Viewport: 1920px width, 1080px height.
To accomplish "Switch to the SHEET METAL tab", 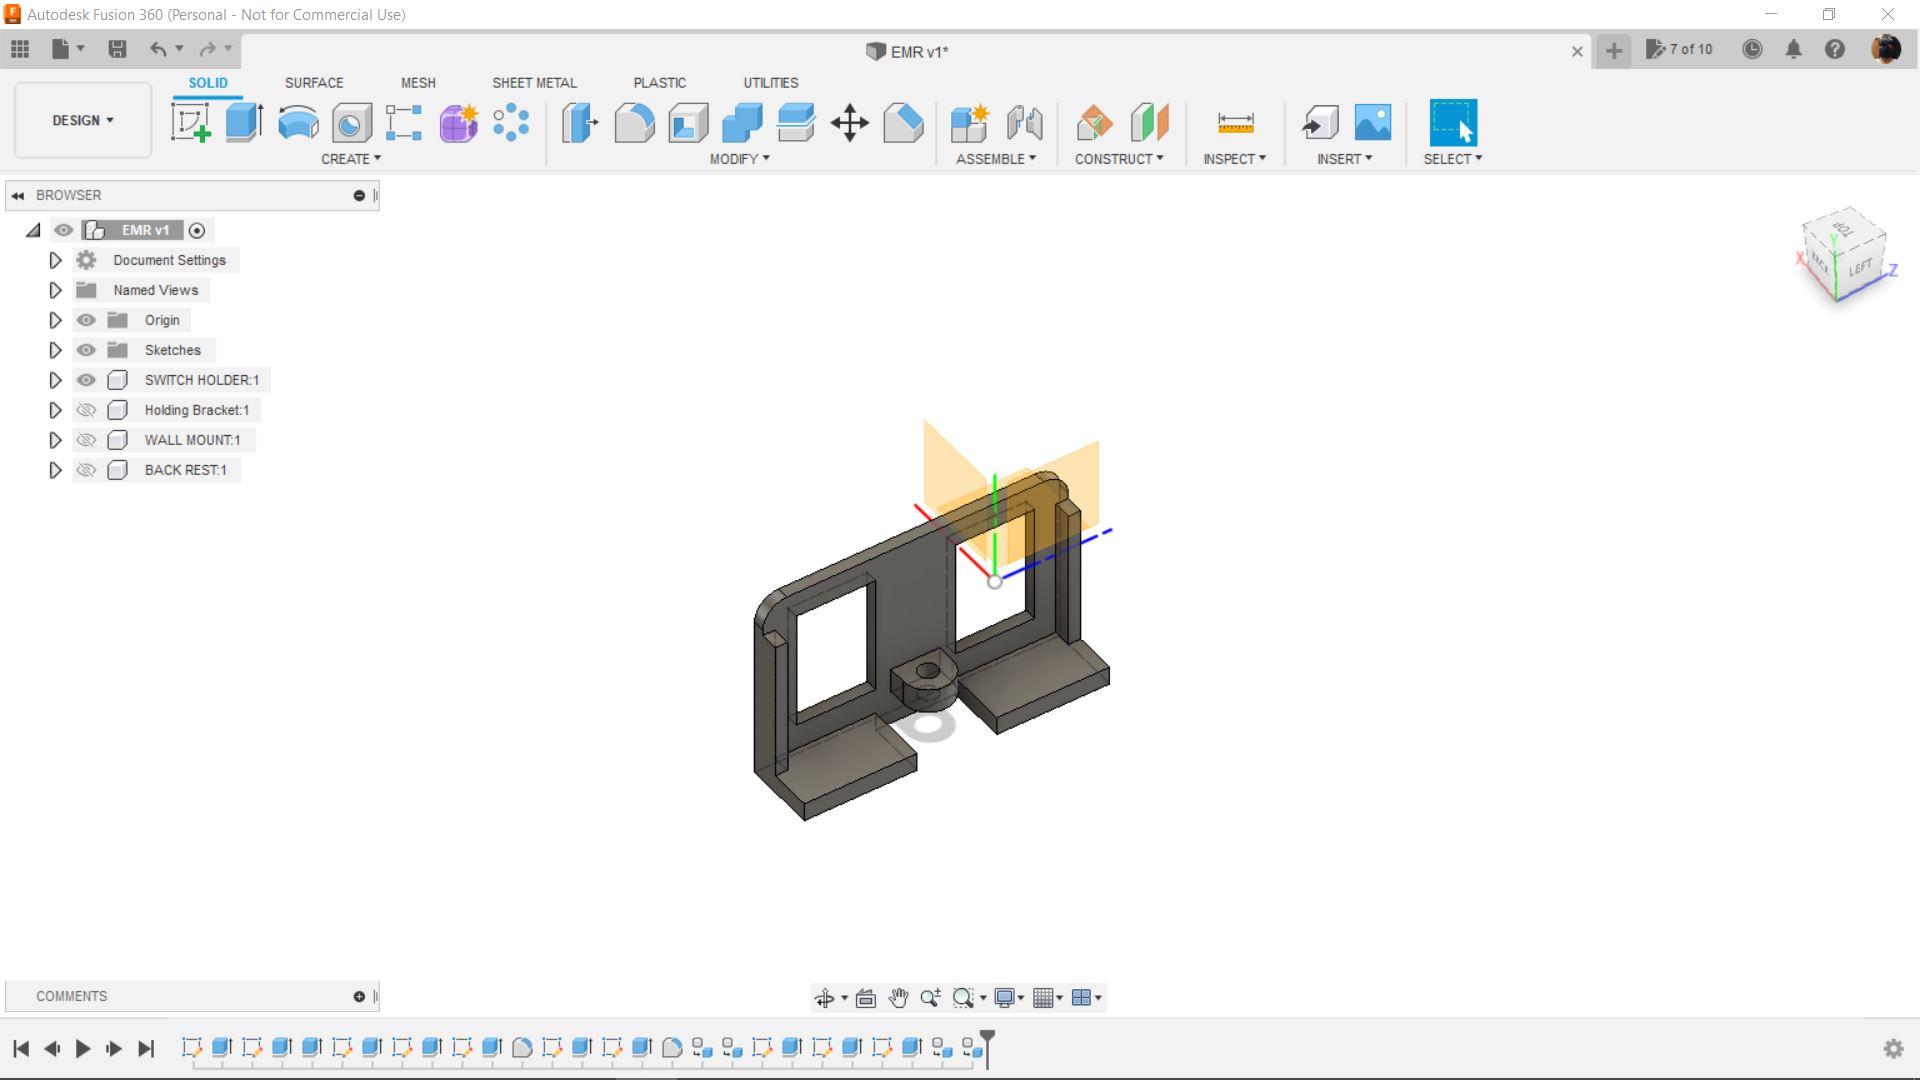I will tap(534, 83).
